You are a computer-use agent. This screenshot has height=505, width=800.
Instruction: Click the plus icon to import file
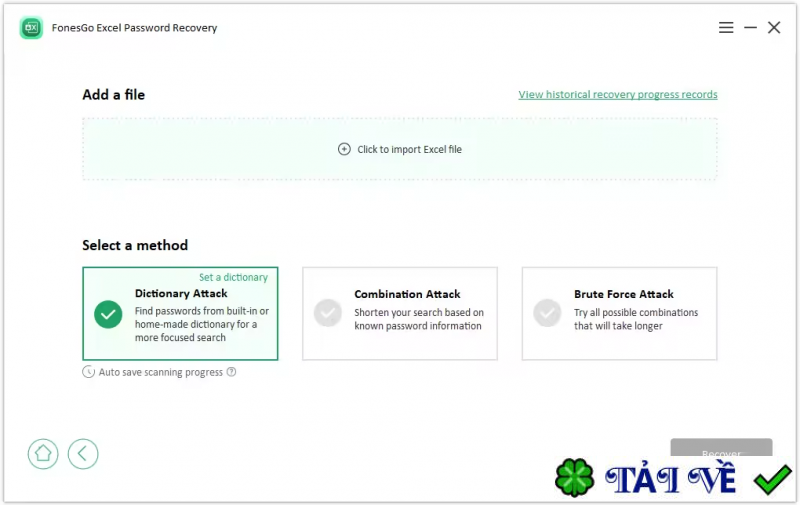344,149
